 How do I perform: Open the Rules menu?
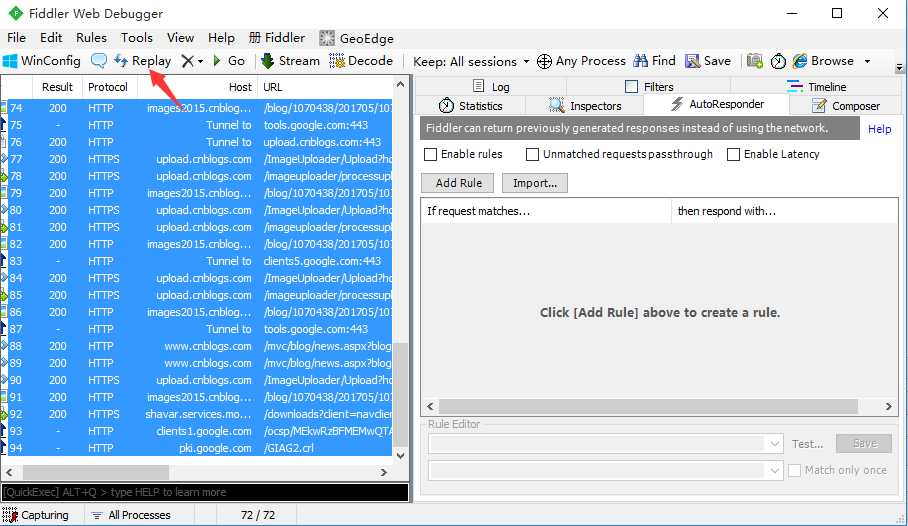91,38
